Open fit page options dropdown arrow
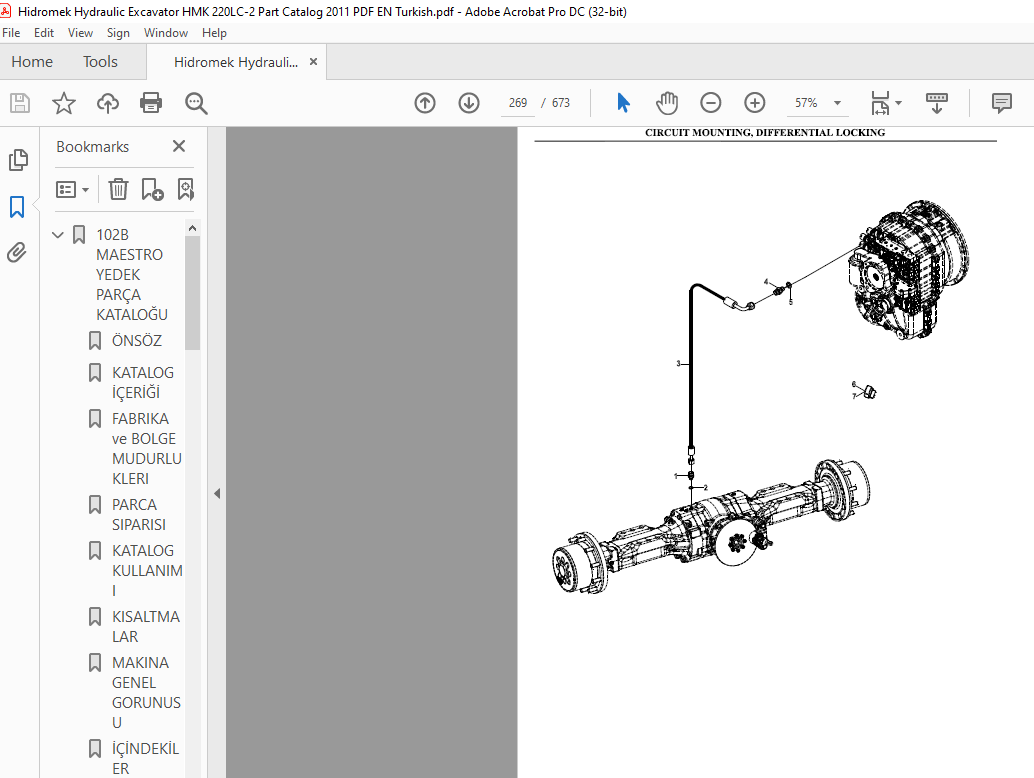This screenshot has height=778, width=1034. click(898, 103)
